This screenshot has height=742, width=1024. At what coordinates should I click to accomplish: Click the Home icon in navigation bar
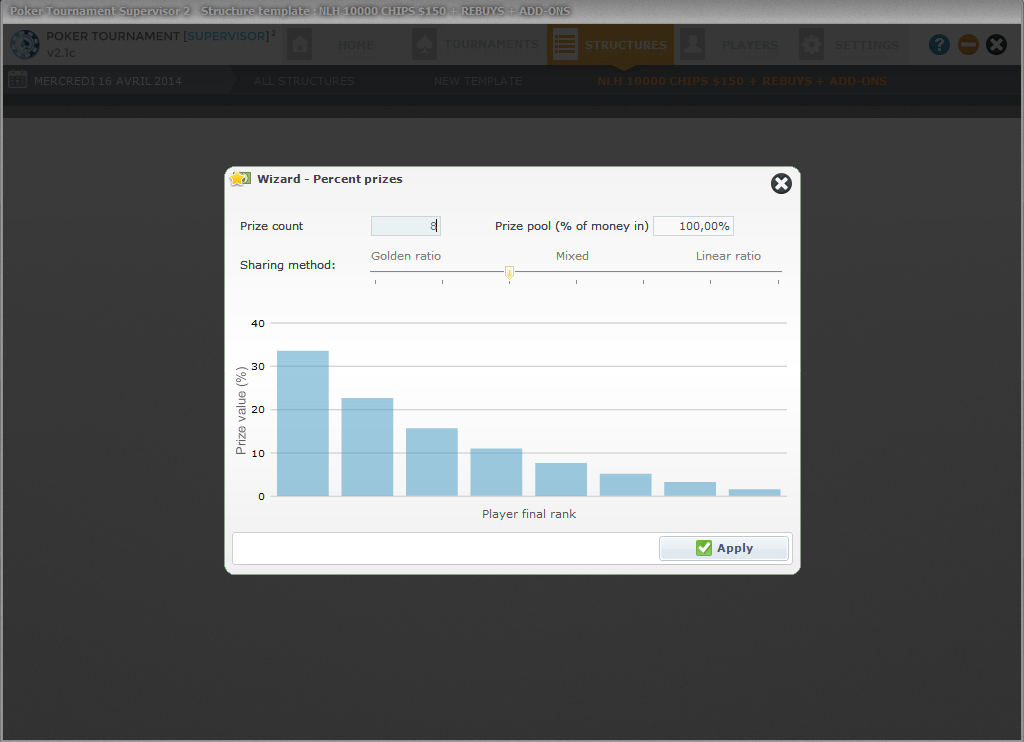[299, 45]
